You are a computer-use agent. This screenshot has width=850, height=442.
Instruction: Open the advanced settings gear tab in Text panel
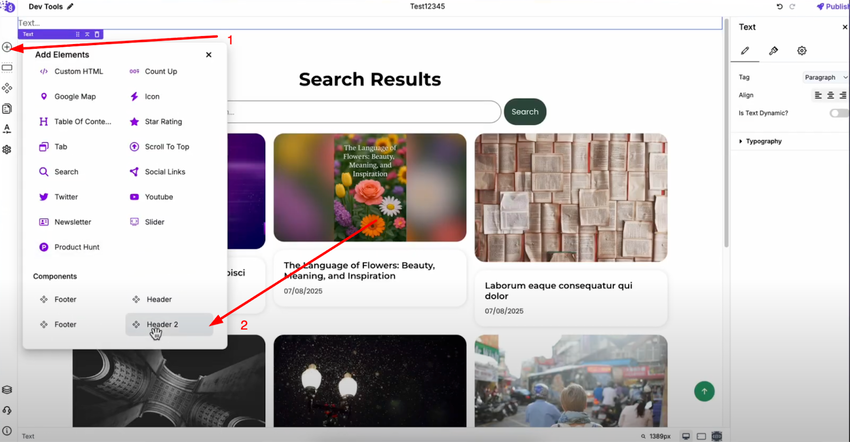pyautogui.click(x=802, y=50)
